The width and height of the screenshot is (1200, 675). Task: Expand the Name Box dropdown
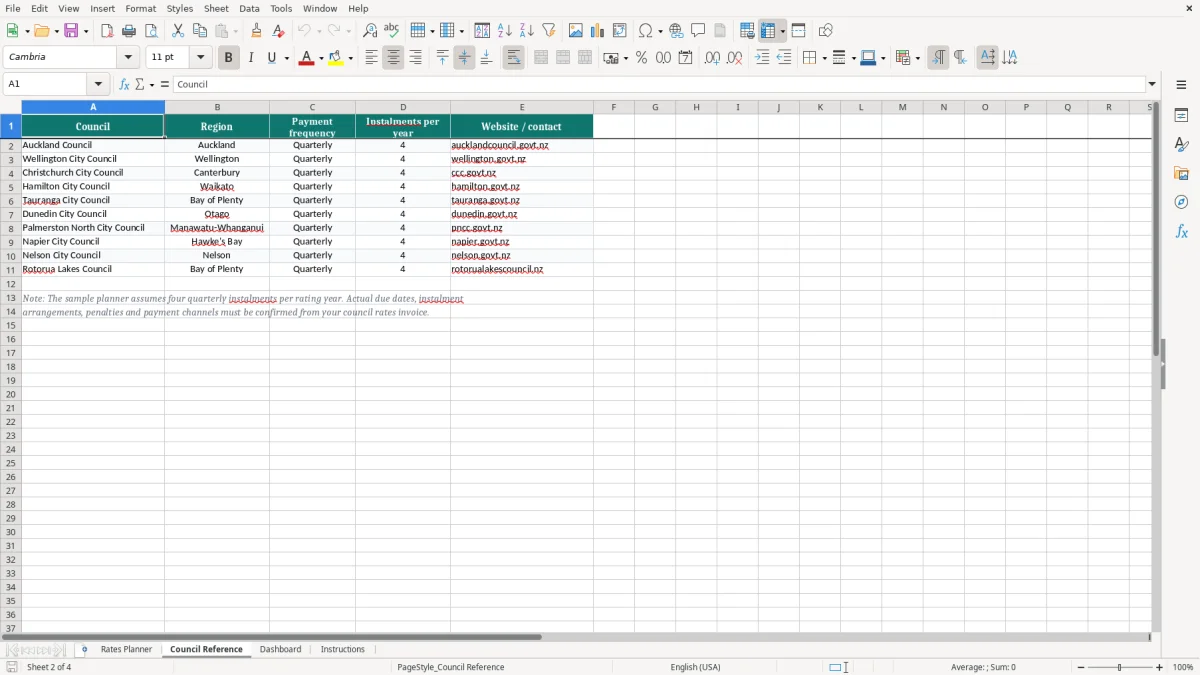tap(97, 84)
